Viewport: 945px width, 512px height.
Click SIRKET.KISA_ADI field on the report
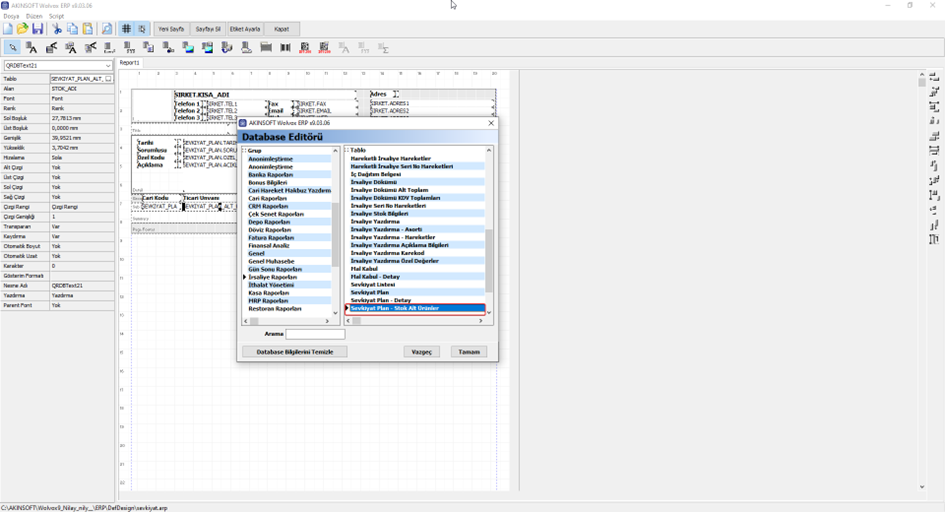(x=202, y=95)
